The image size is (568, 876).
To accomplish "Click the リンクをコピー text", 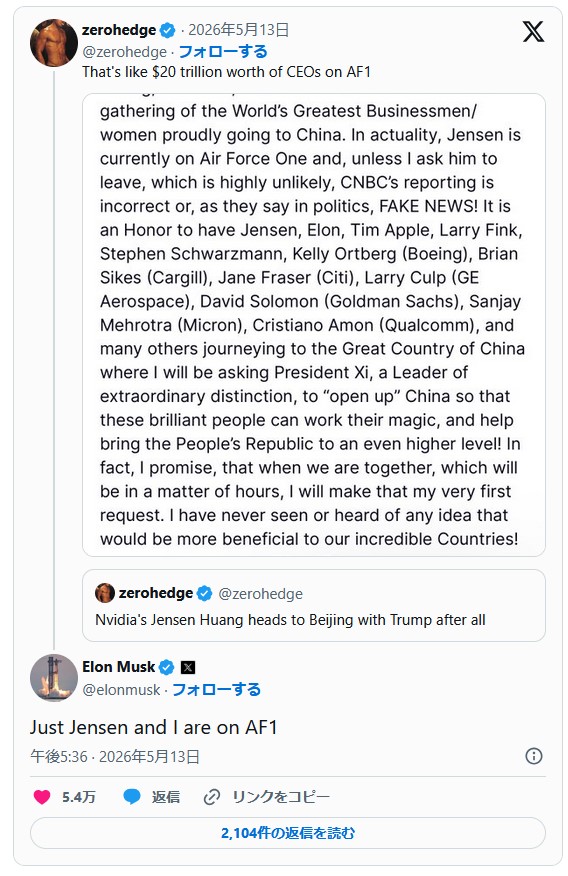I will point(281,797).
